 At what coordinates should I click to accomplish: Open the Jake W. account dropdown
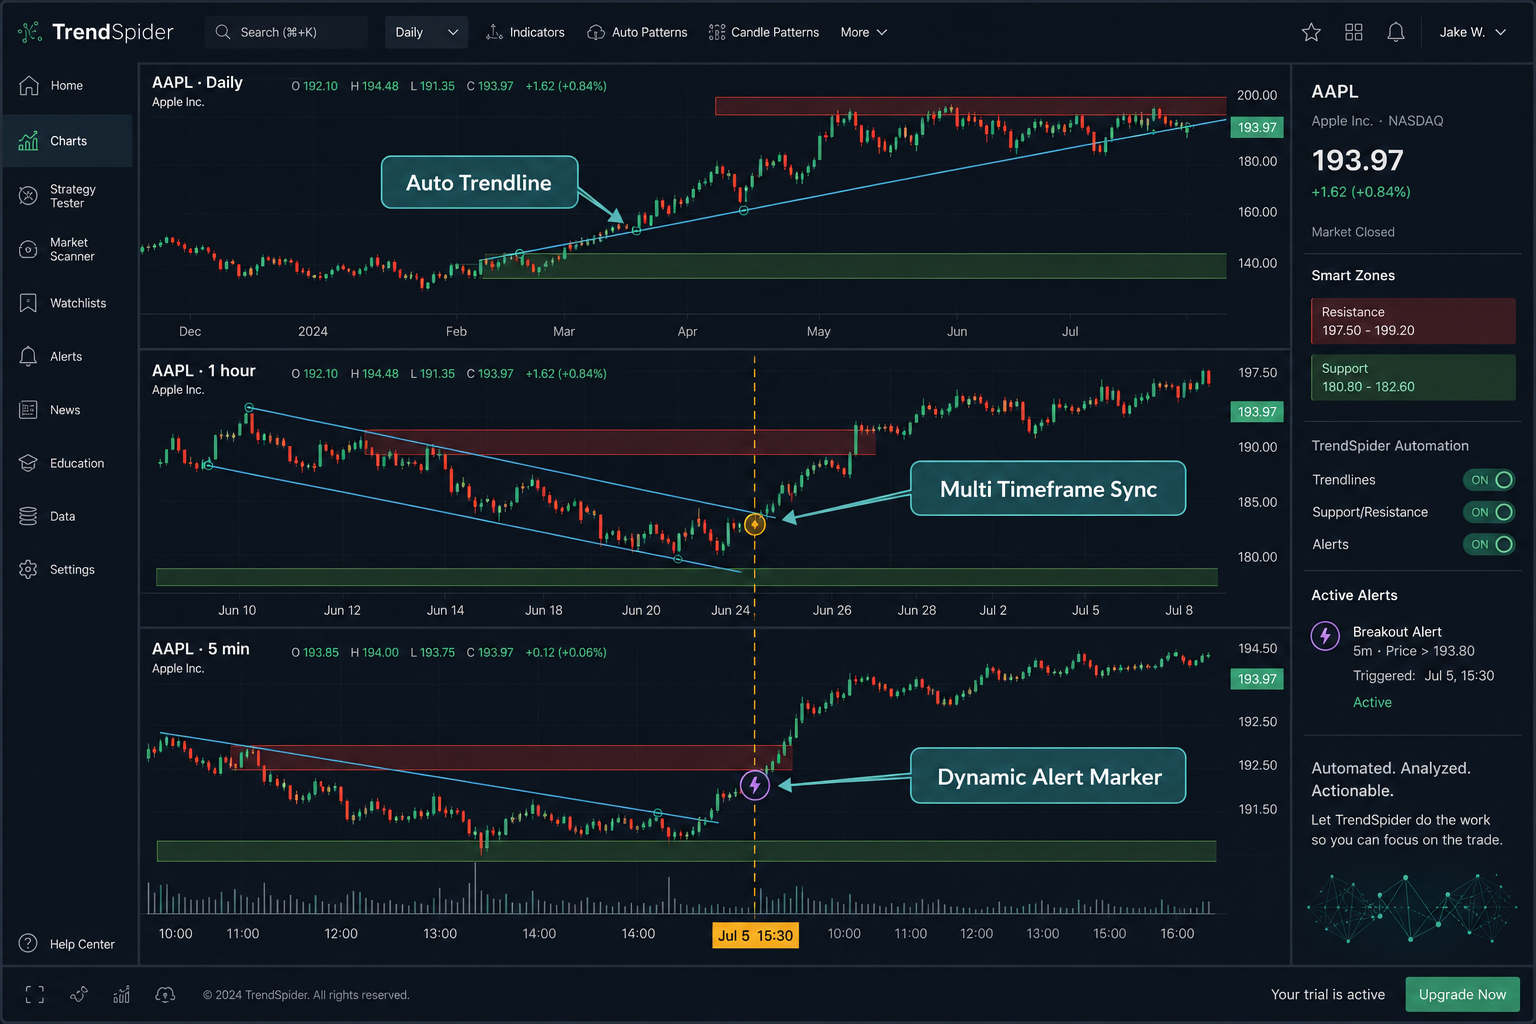coord(1473,32)
